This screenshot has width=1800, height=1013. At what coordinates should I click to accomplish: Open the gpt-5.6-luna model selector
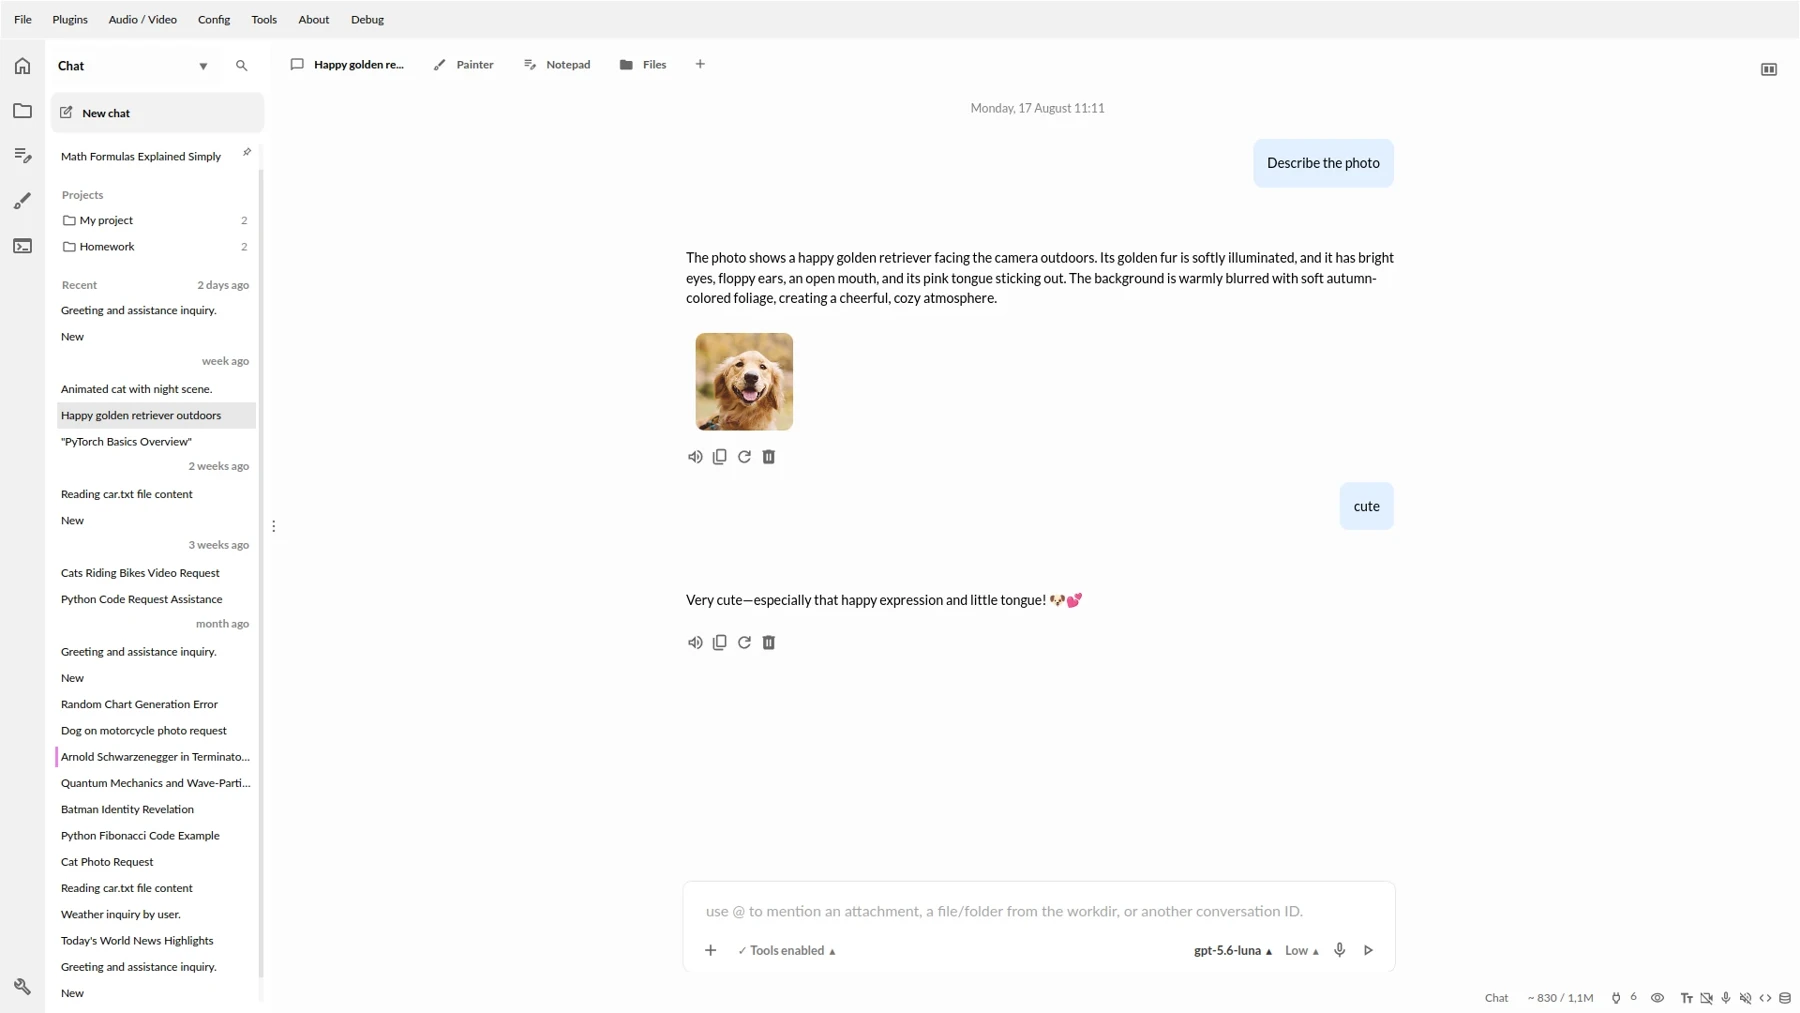pyautogui.click(x=1233, y=951)
